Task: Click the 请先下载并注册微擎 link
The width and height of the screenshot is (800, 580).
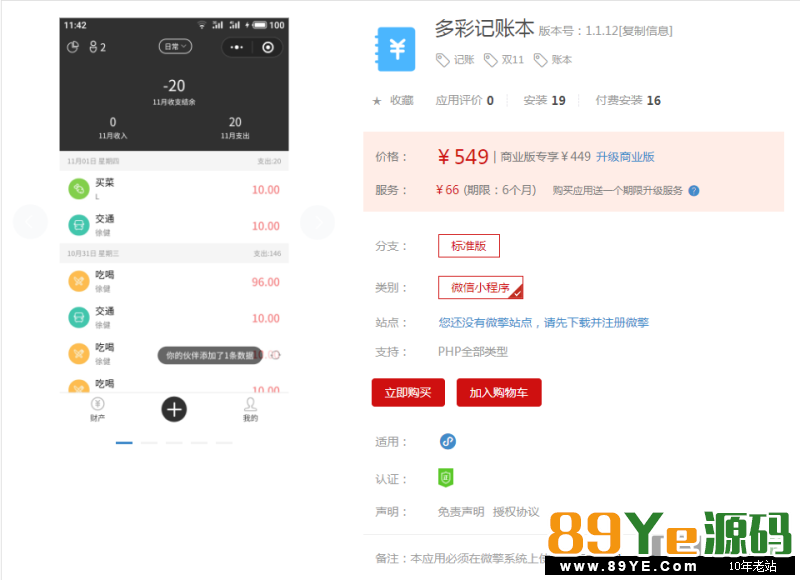Action: pyautogui.click(x=596, y=322)
